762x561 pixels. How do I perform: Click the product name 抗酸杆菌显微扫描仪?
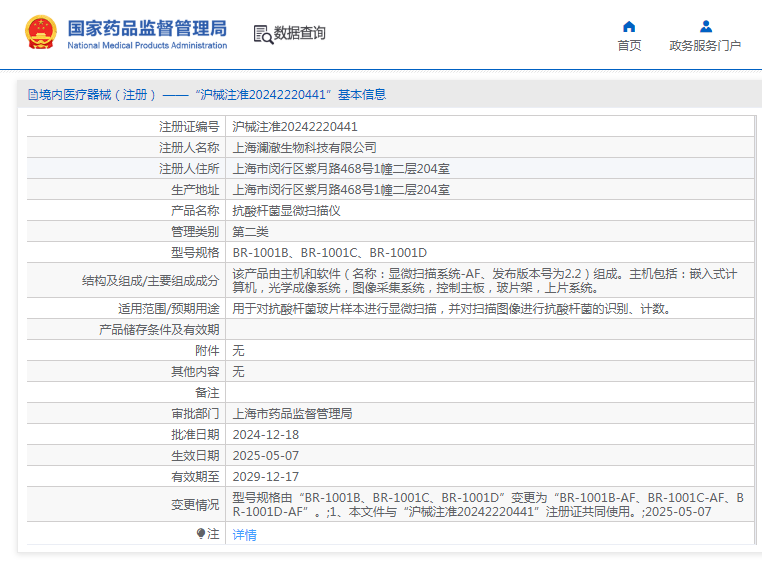pyautogui.click(x=286, y=211)
